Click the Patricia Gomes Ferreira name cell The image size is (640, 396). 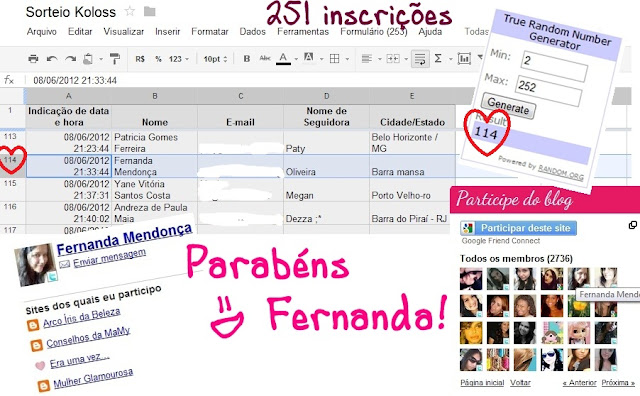click(x=154, y=143)
